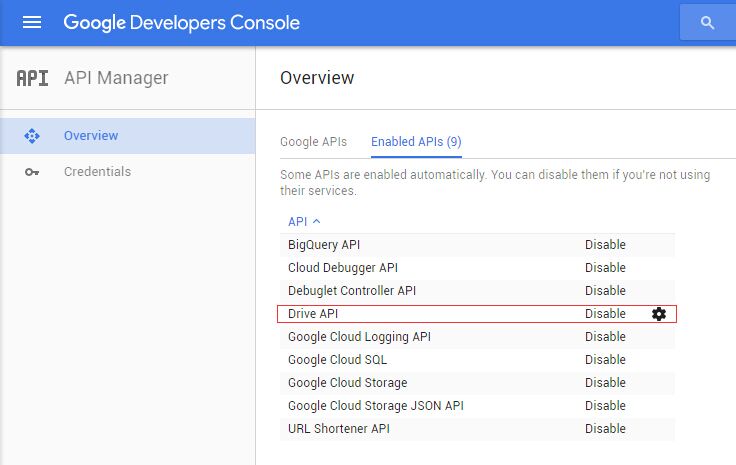
Task: Click the Overview sidebar icon
Action: tap(32, 136)
